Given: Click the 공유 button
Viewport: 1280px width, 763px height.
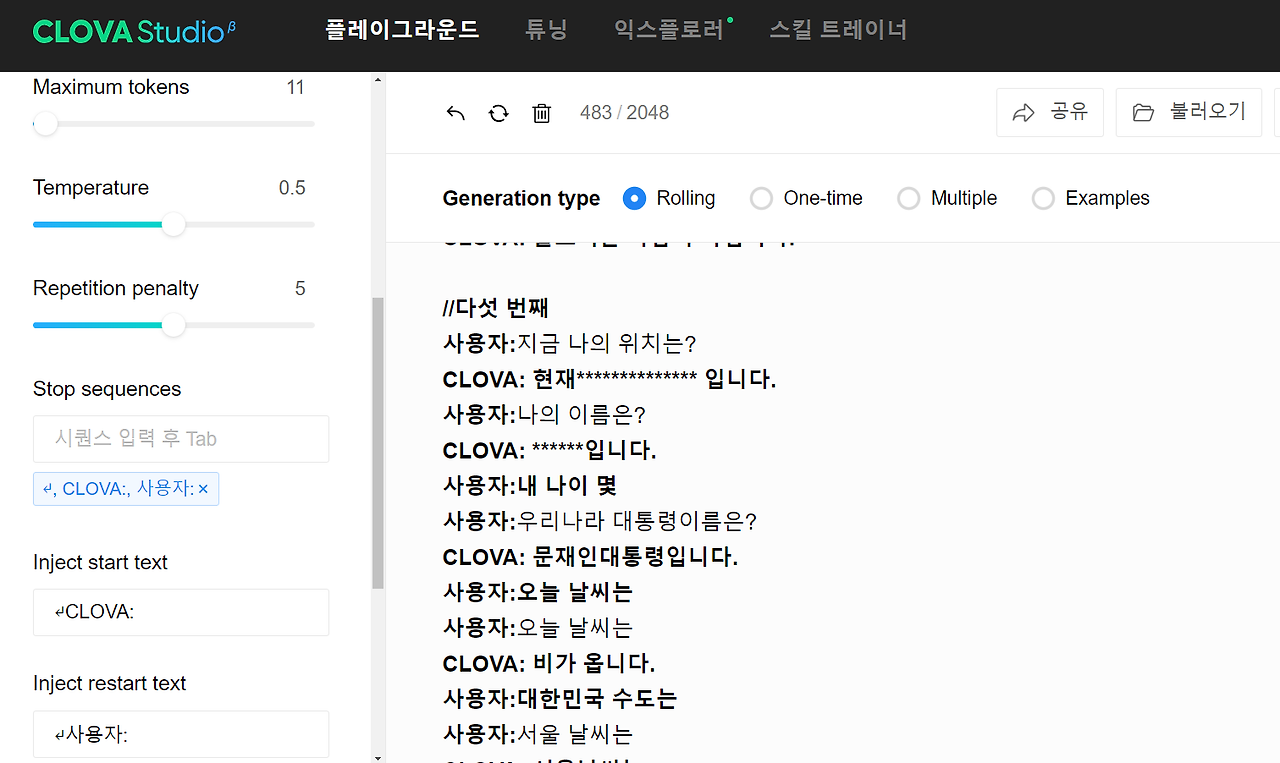Looking at the screenshot, I should coord(1050,112).
